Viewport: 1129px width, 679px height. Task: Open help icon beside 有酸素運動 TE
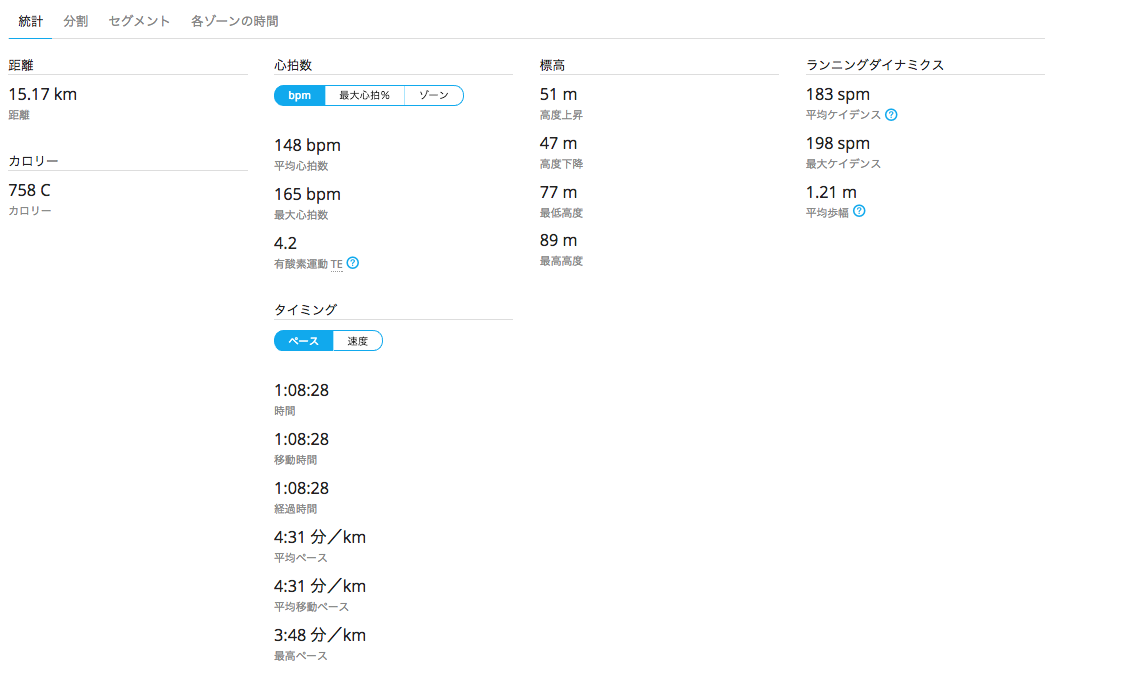pyautogui.click(x=353, y=263)
